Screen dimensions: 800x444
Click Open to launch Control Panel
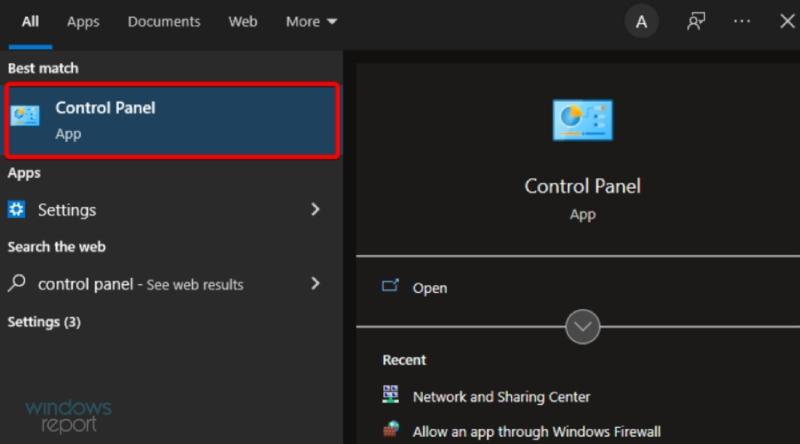tap(430, 288)
